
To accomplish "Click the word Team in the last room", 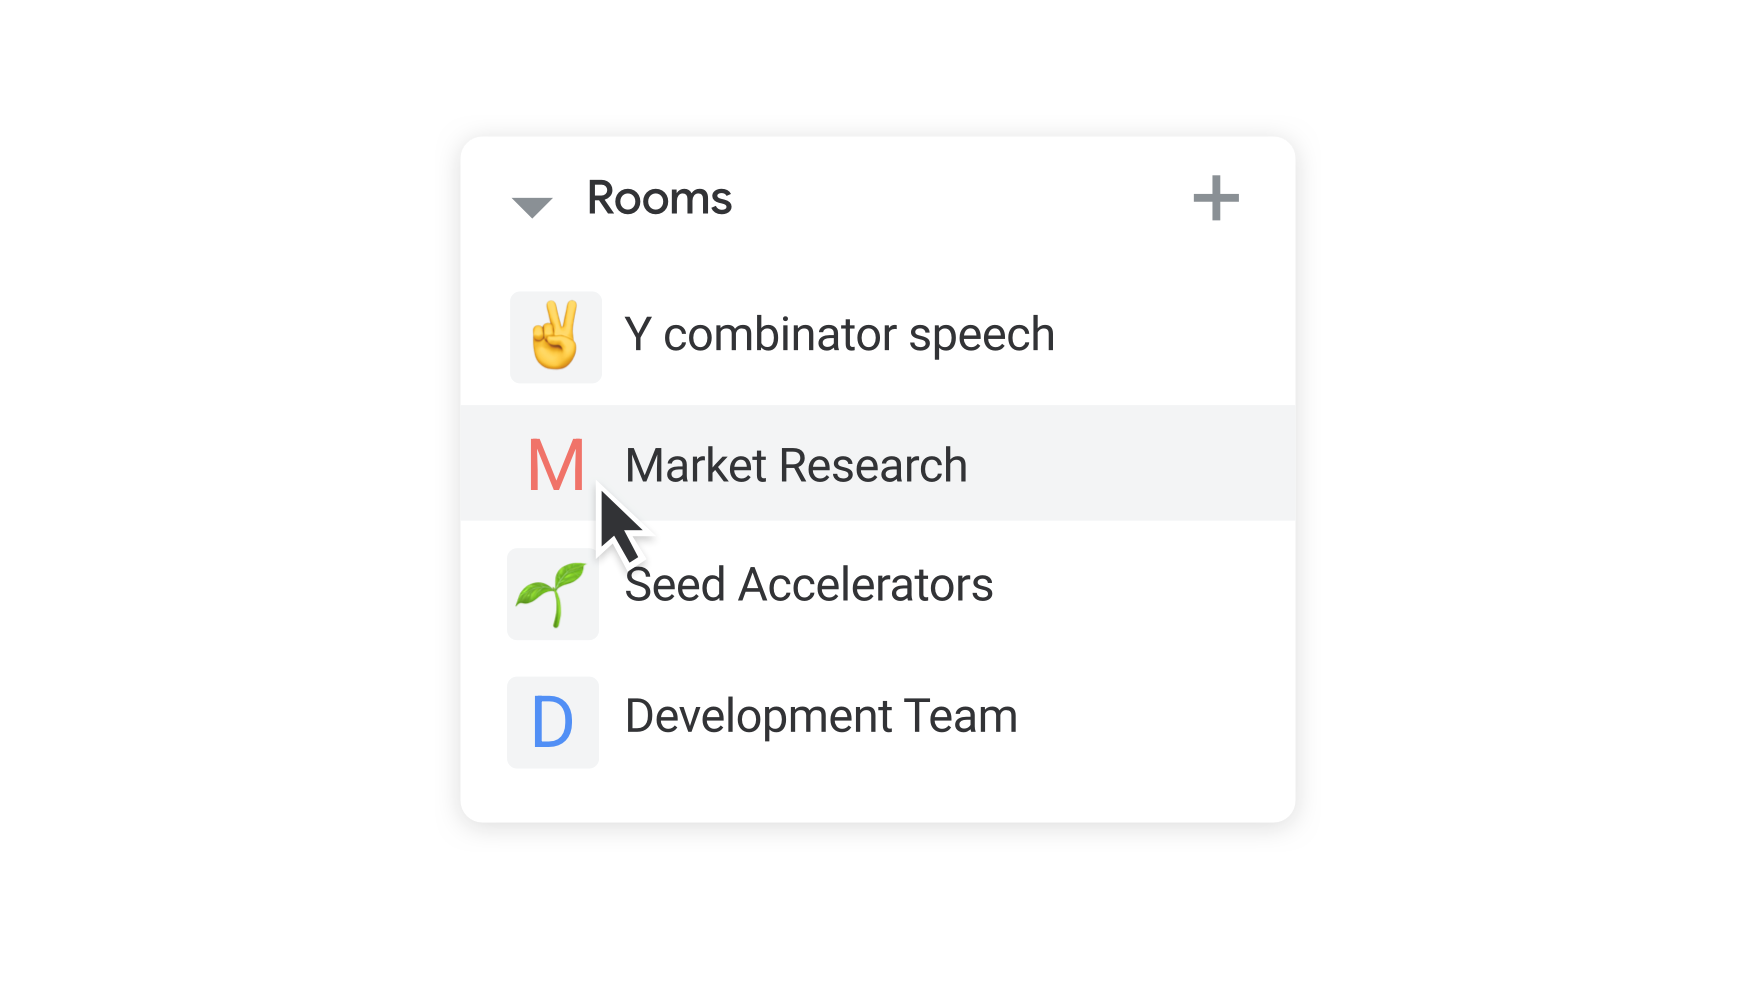I will click(961, 717).
